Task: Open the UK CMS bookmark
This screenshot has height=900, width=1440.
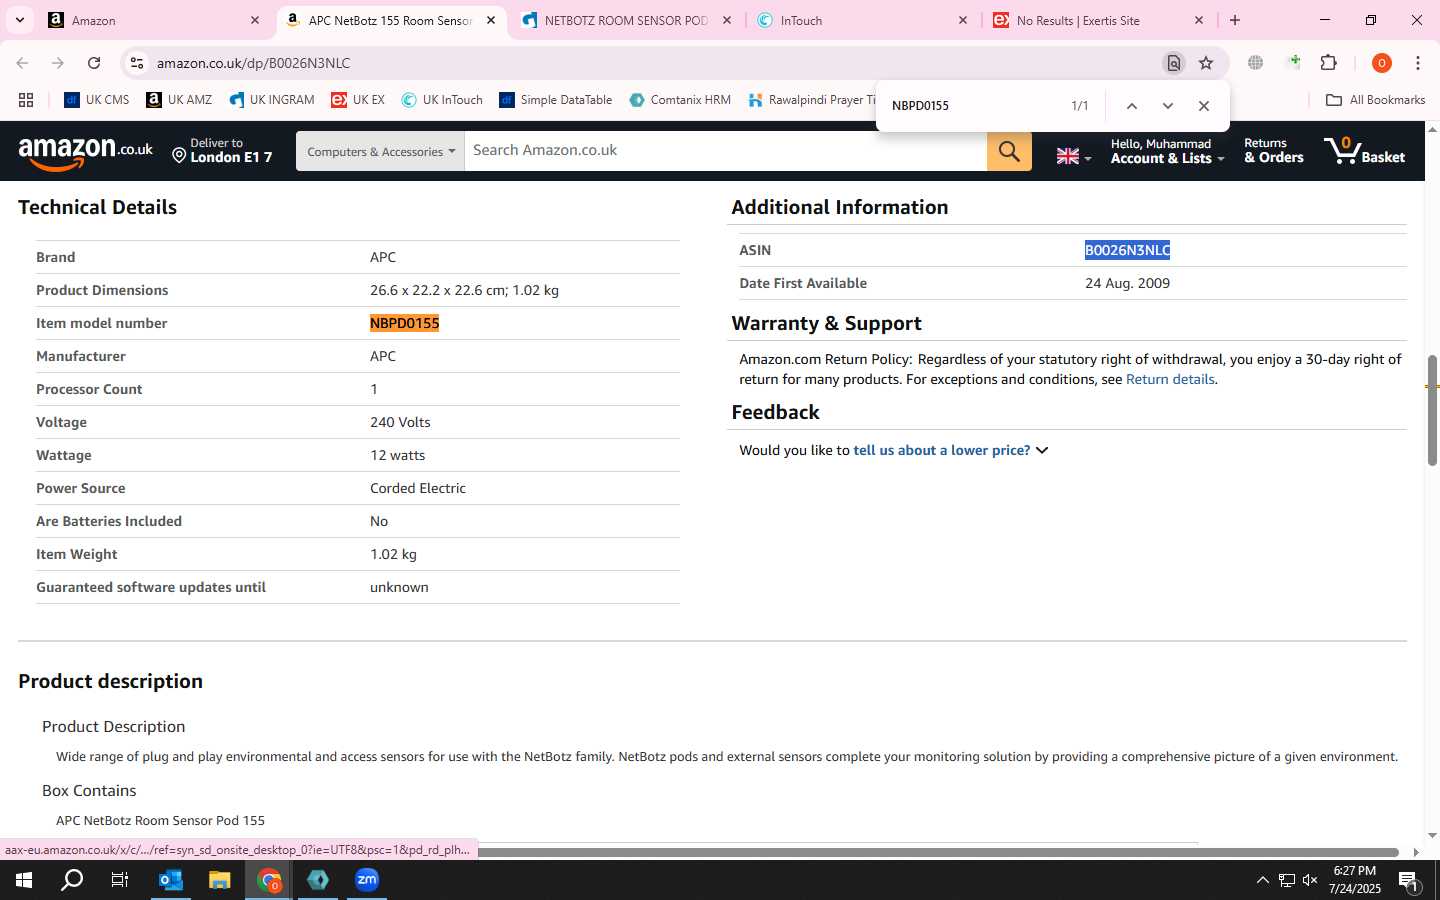Action: click(x=97, y=100)
